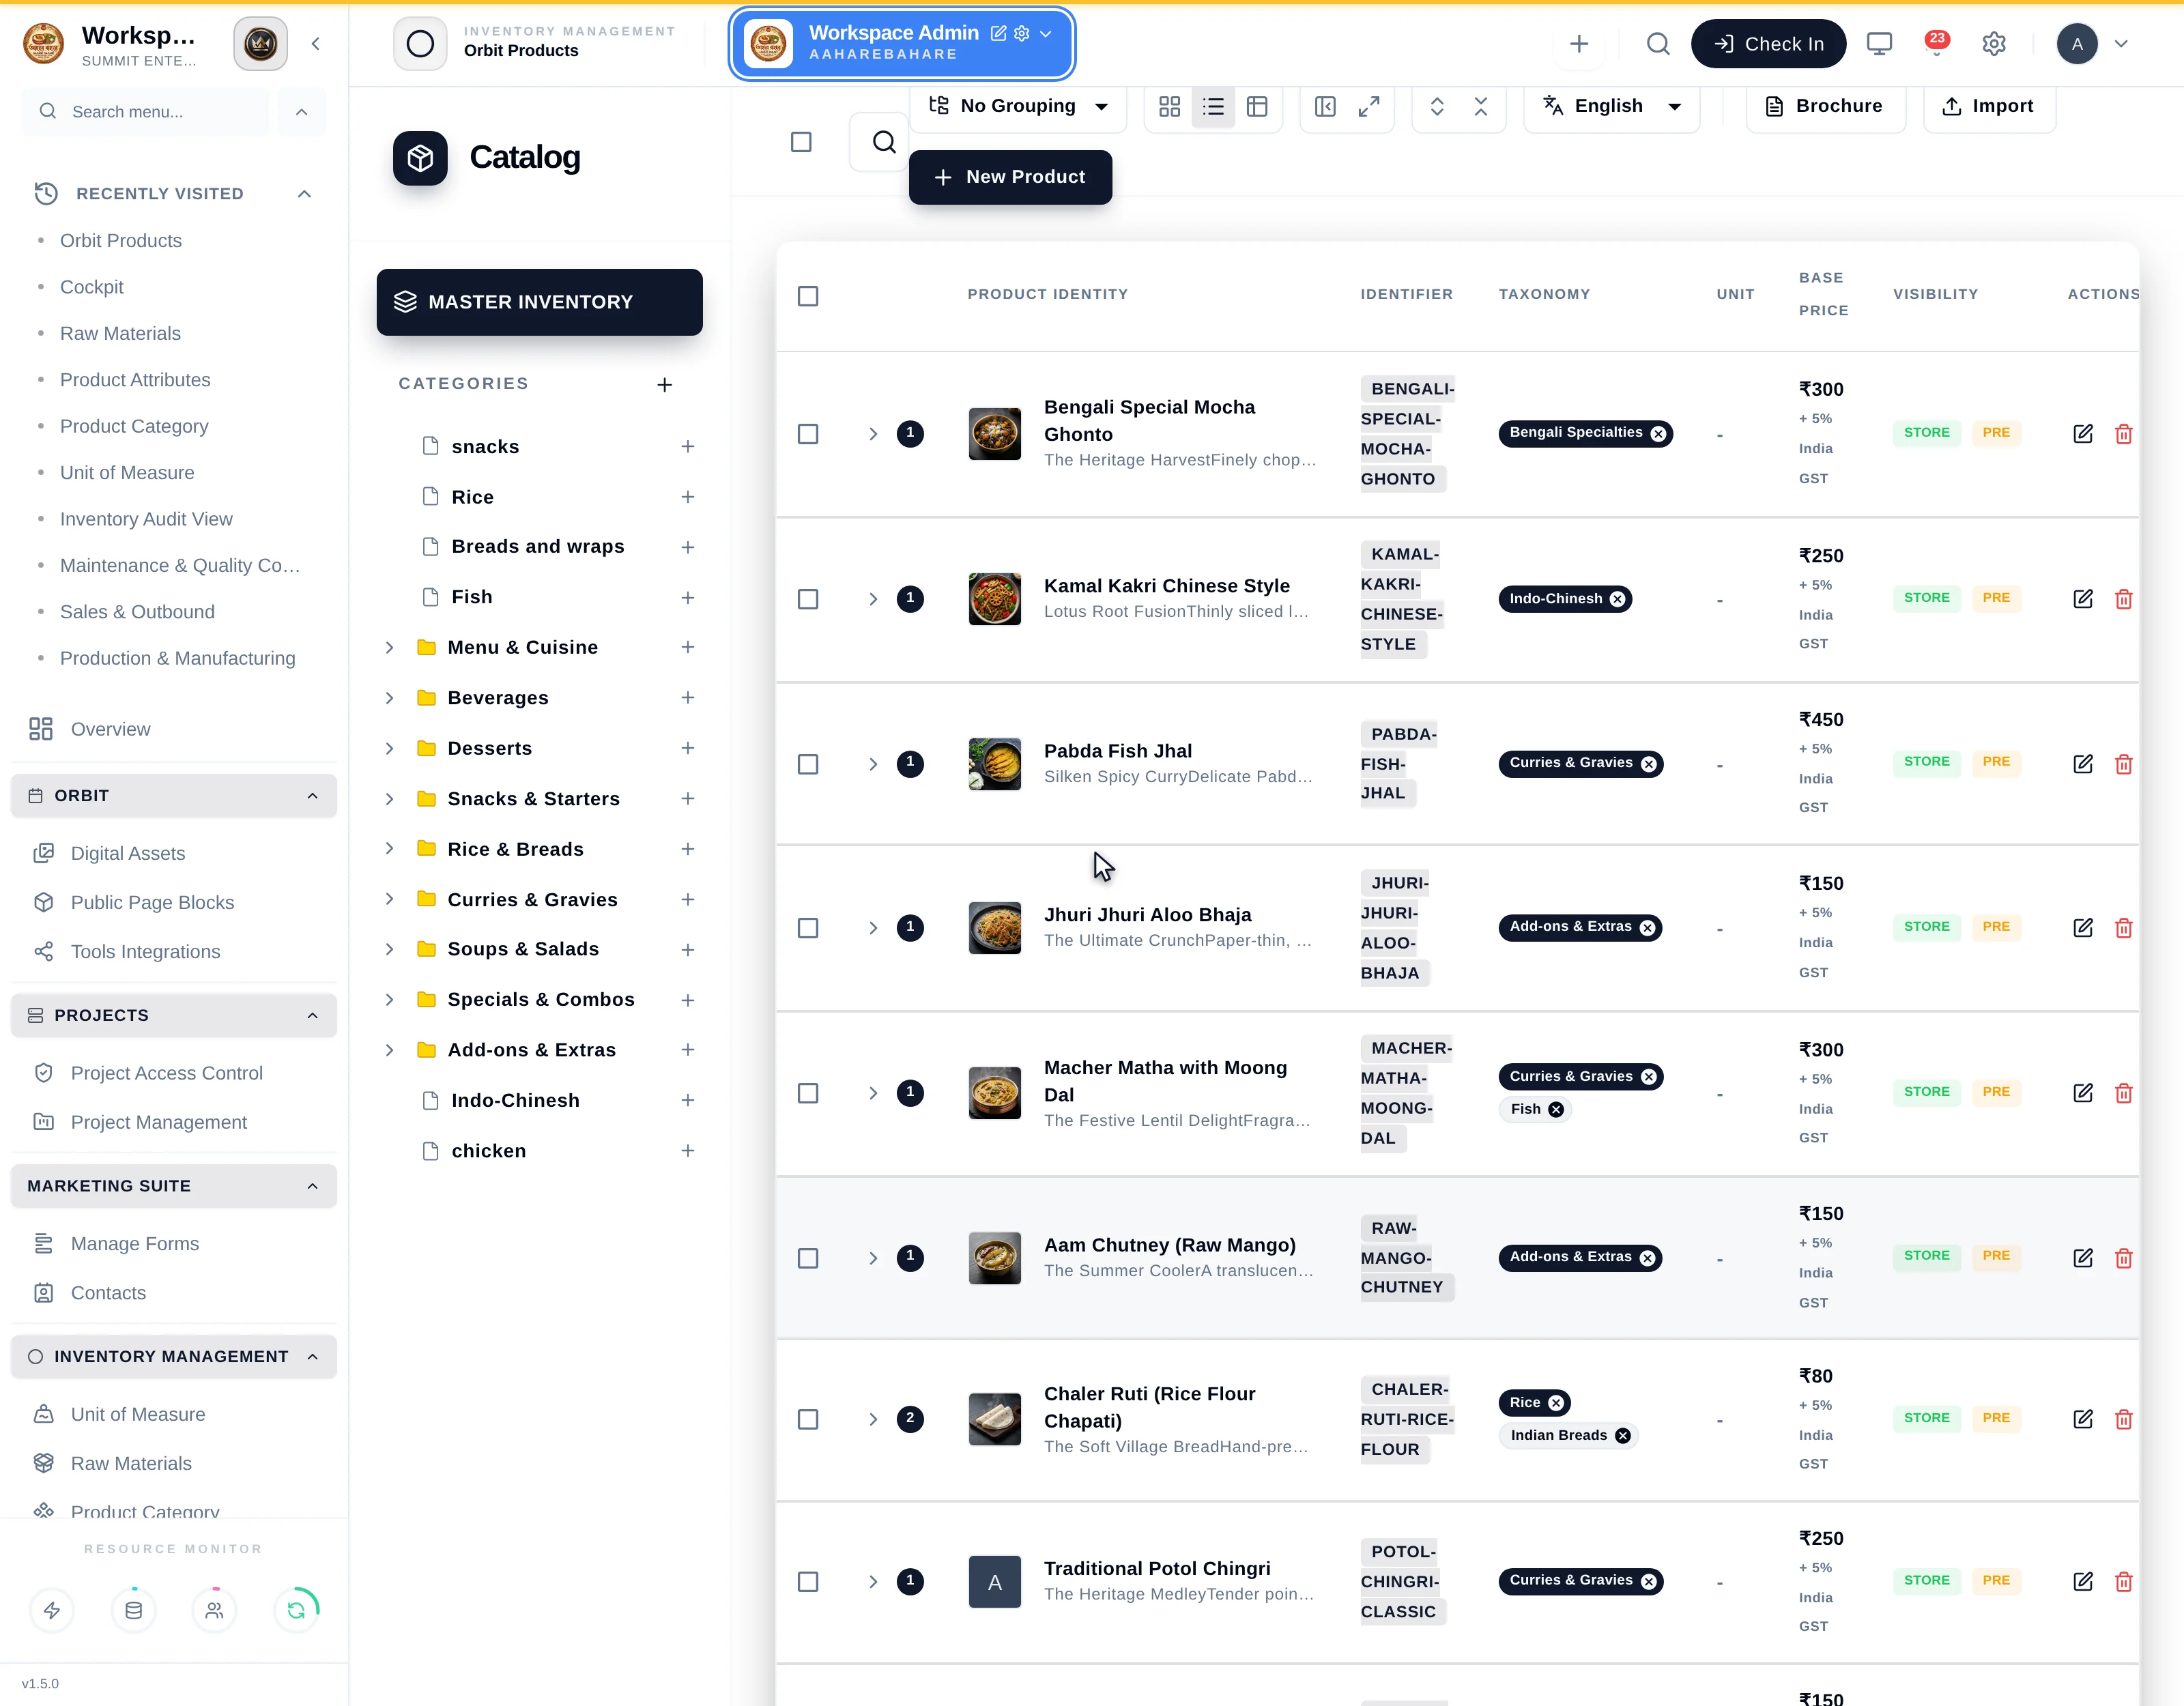Viewport: 2184px width, 1706px height.
Task: Click the monitor display icon
Action: [1879, 44]
